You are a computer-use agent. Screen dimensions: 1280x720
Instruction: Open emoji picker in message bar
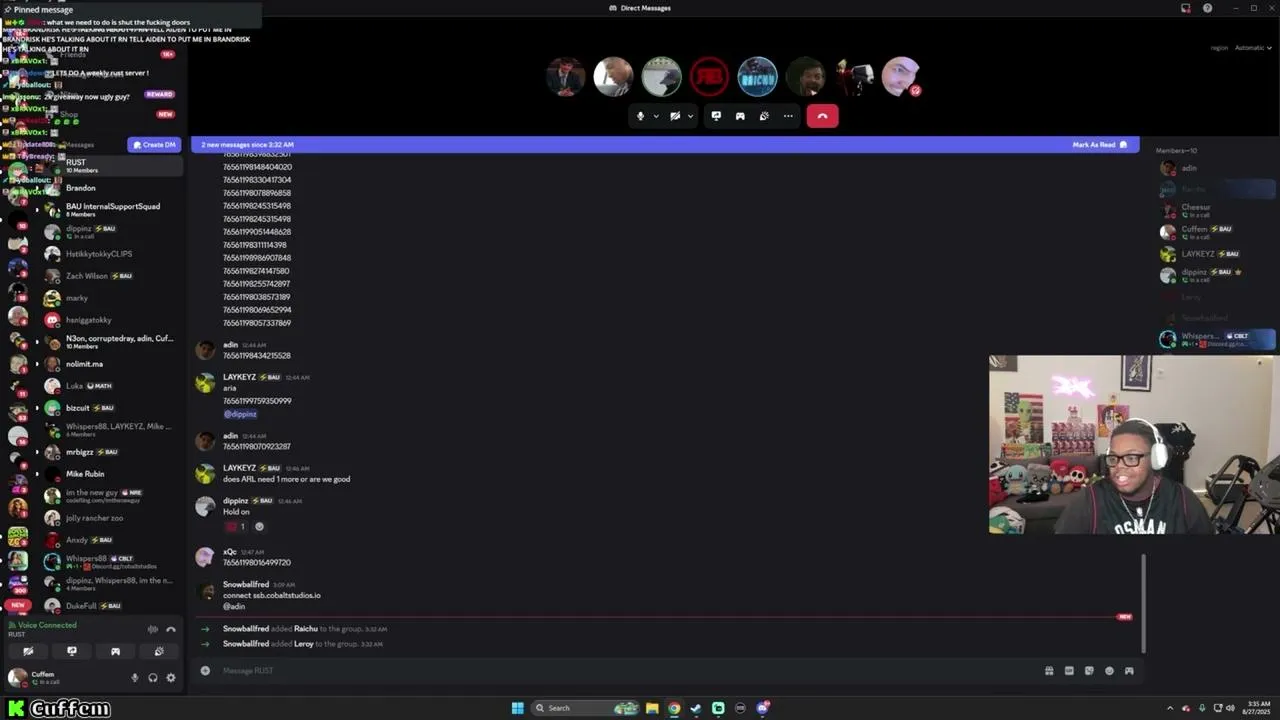tap(1109, 671)
